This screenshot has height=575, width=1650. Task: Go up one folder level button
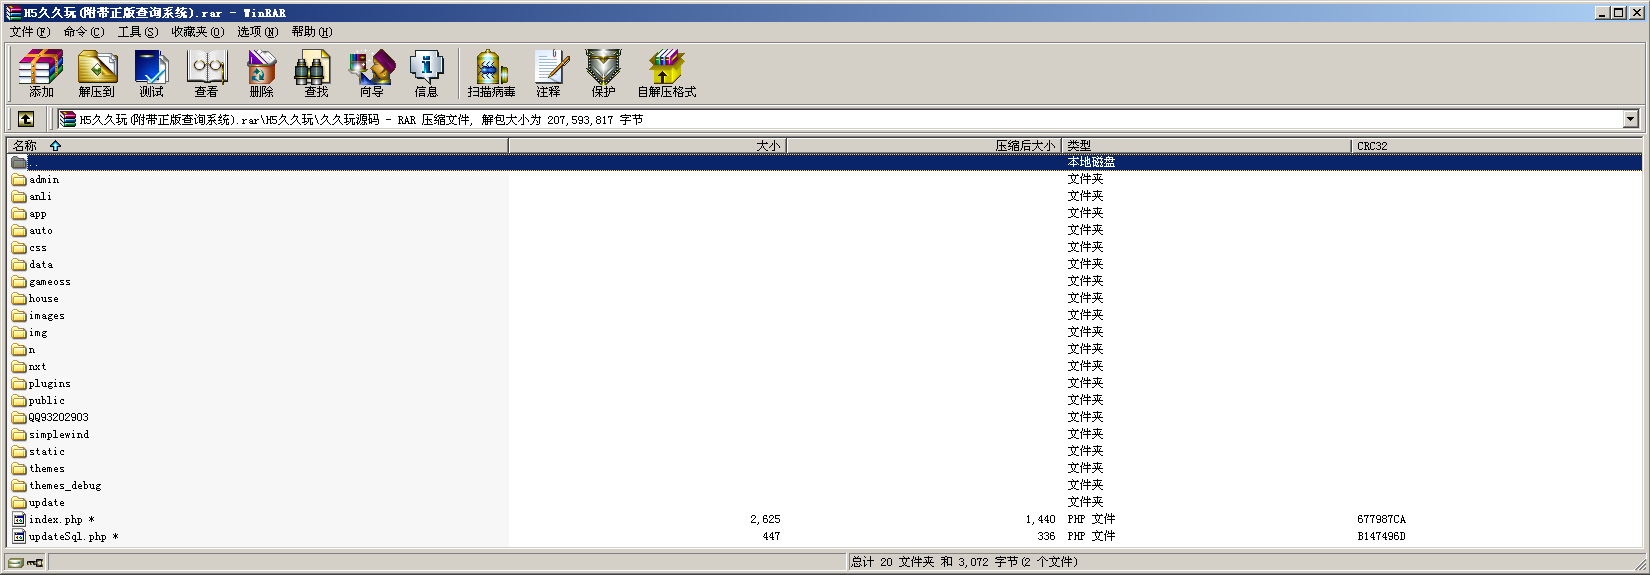[x=26, y=119]
